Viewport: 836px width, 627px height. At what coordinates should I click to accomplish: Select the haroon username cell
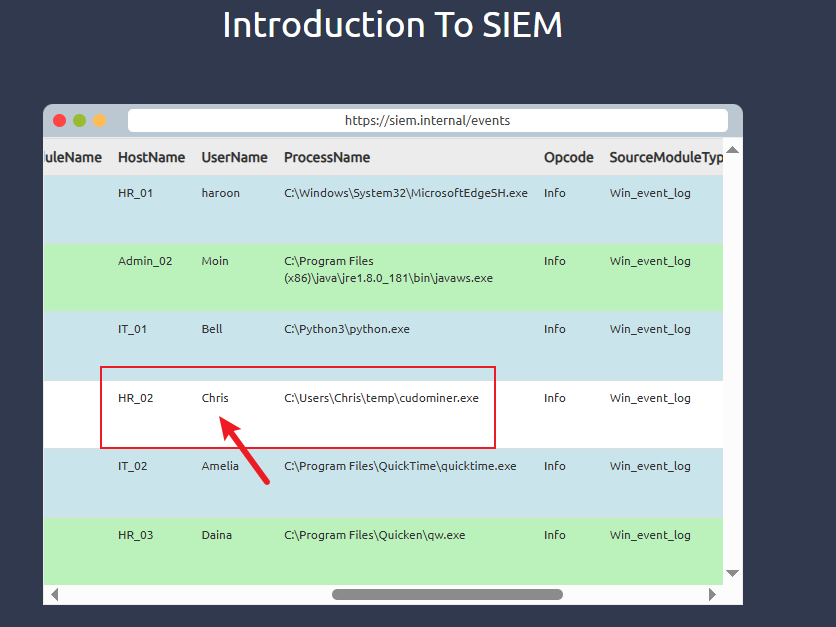[x=221, y=193]
